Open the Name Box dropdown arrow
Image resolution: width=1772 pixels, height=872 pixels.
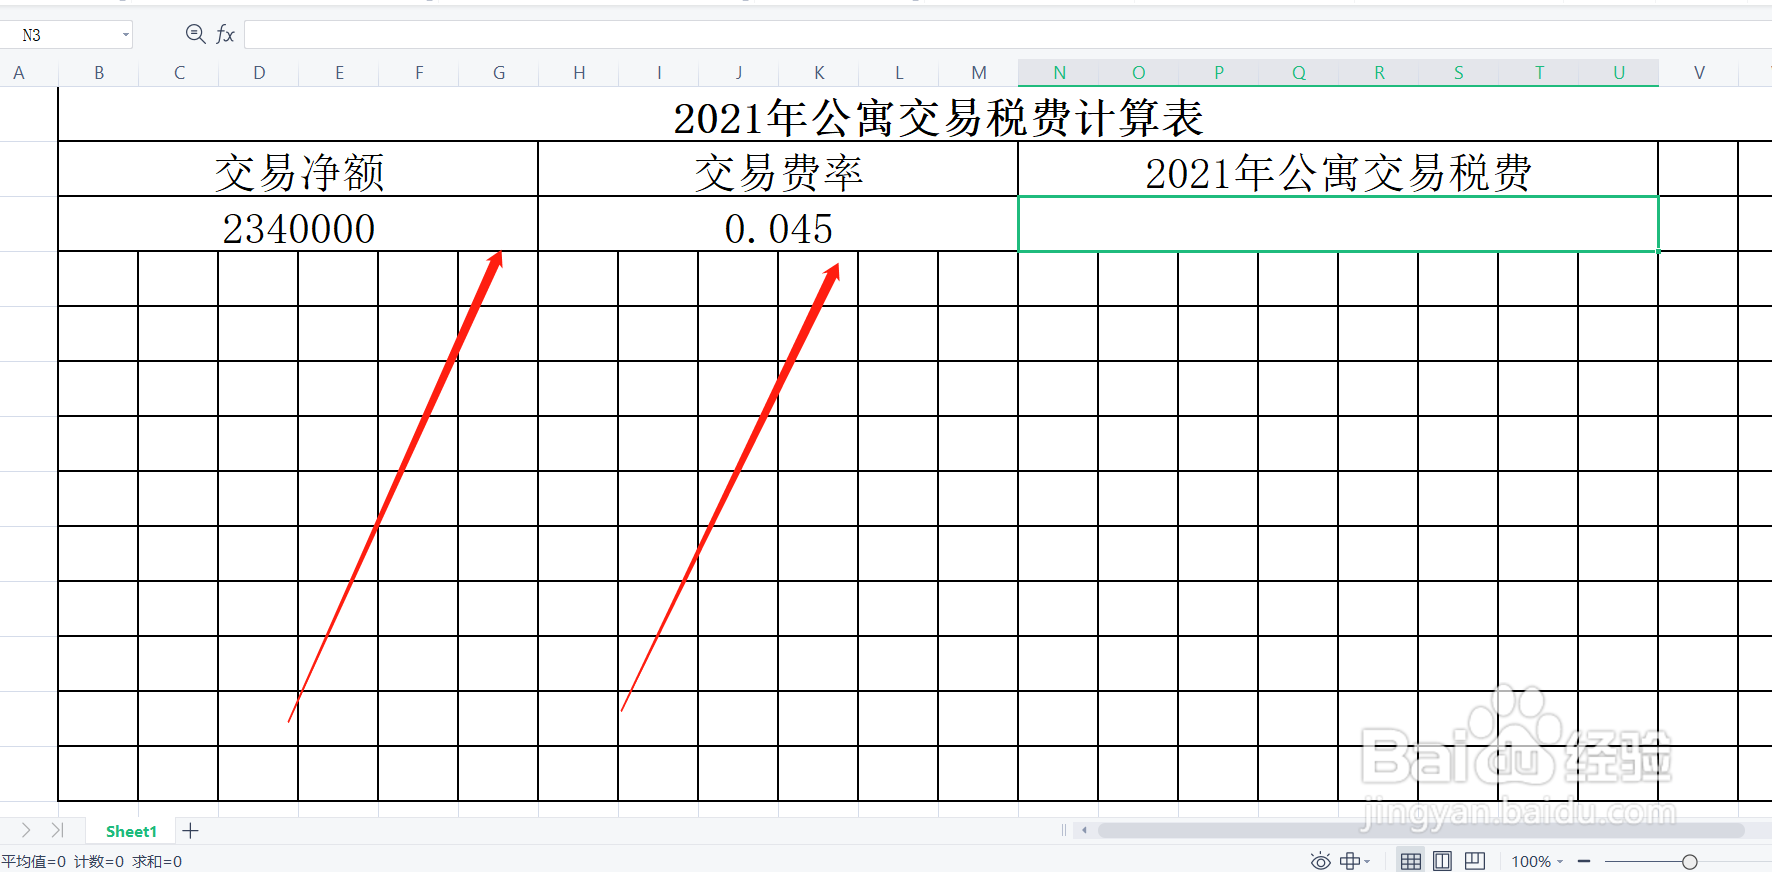125,35
